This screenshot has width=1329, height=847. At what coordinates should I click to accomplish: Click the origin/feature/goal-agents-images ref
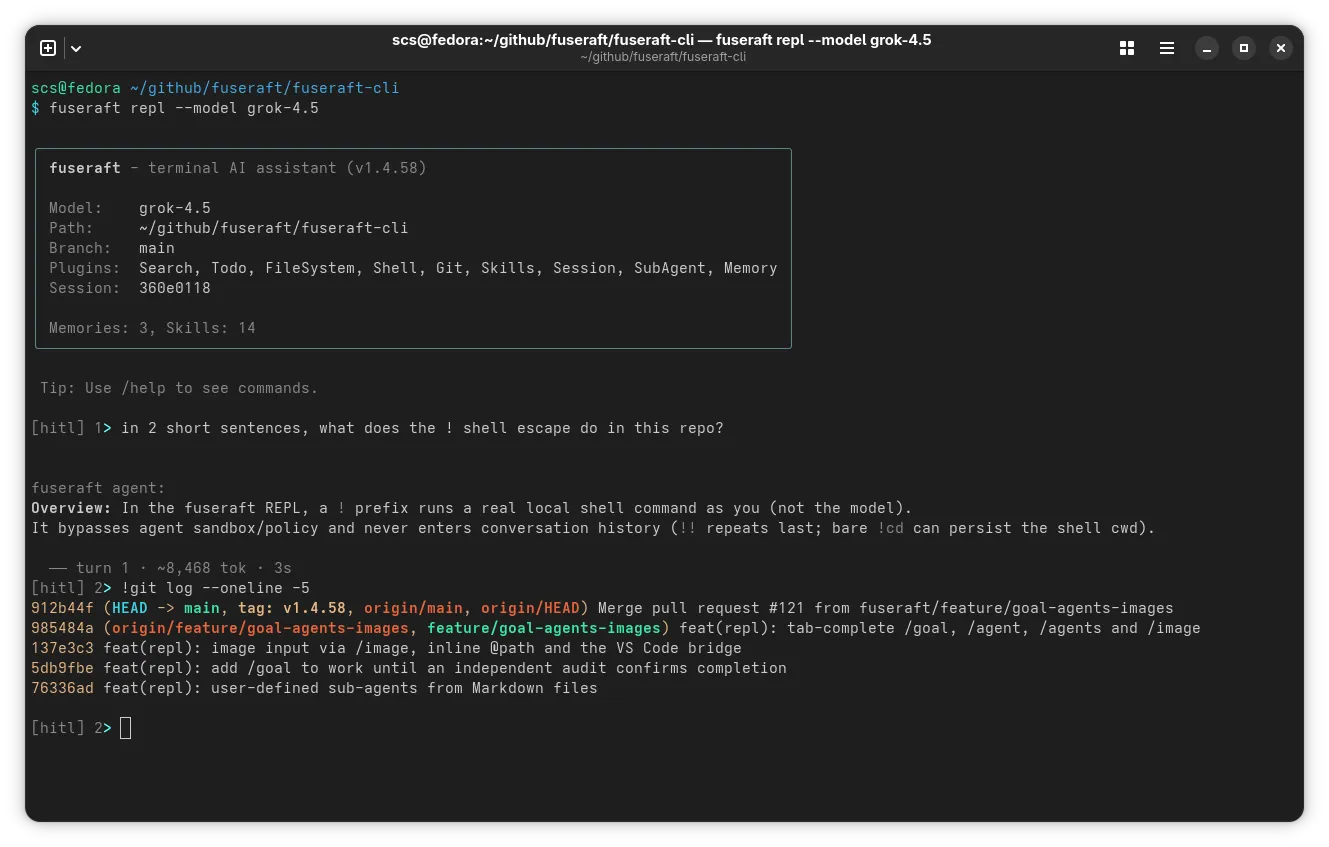[x=260, y=628]
